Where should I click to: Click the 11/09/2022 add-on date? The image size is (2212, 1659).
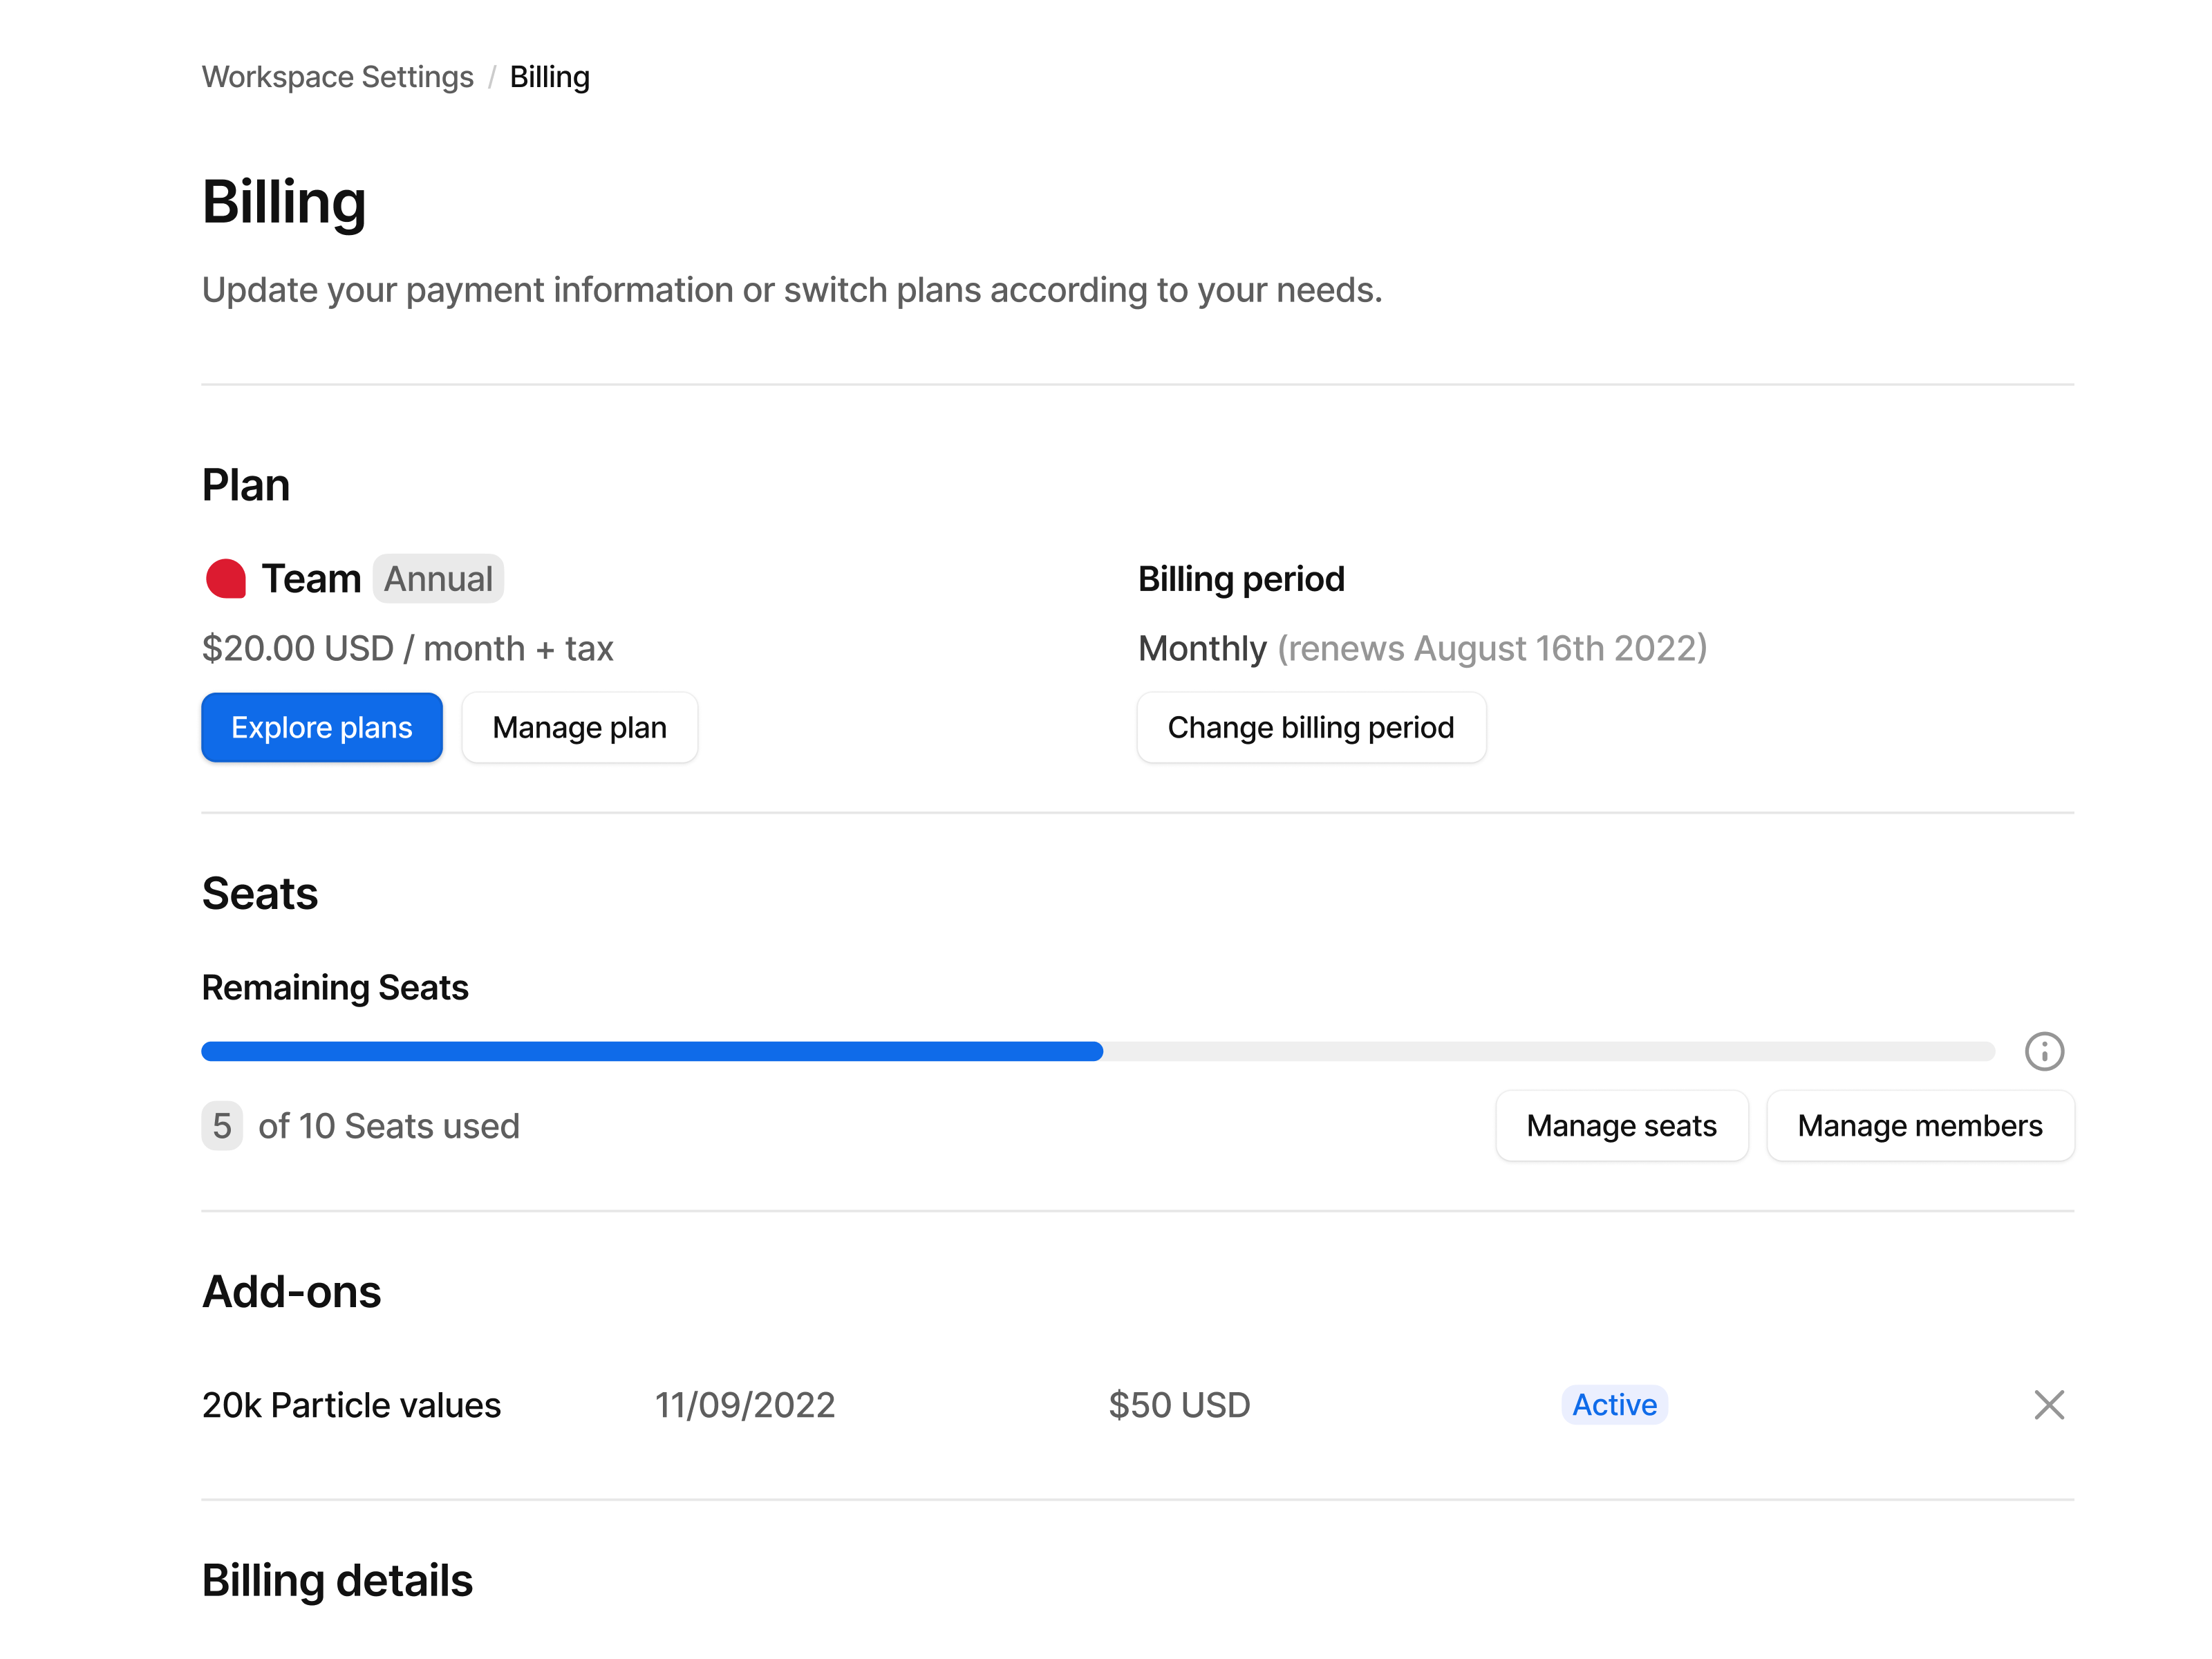pyautogui.click(x=746, y=1405)
